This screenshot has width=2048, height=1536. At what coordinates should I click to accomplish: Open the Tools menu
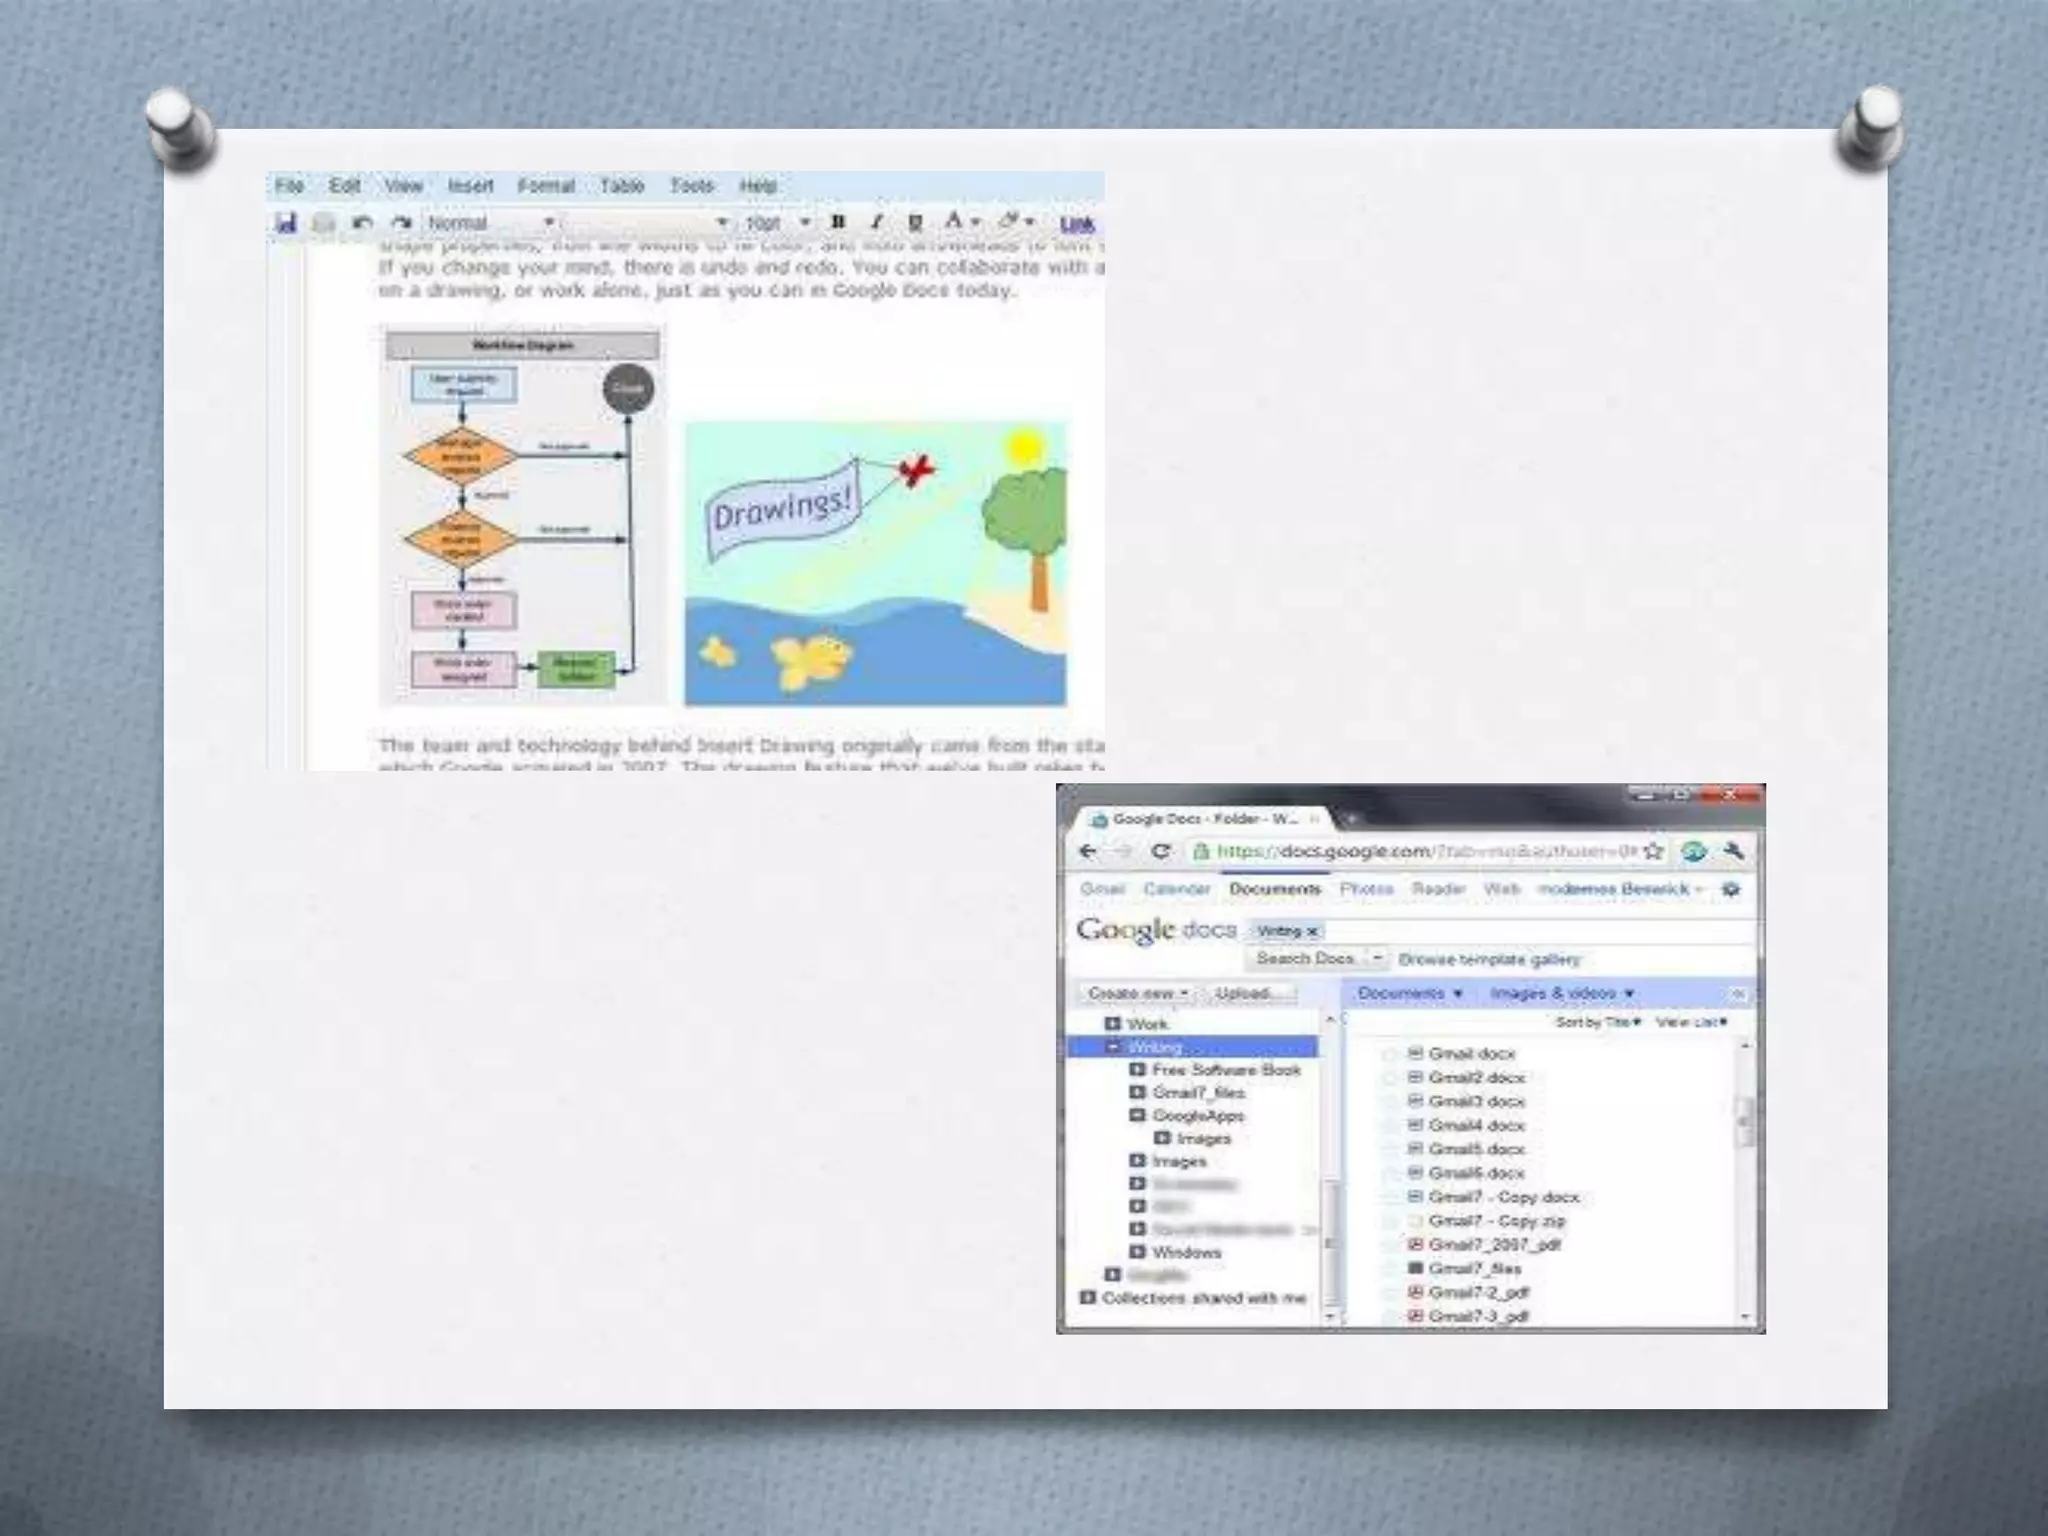pos(691,186)
